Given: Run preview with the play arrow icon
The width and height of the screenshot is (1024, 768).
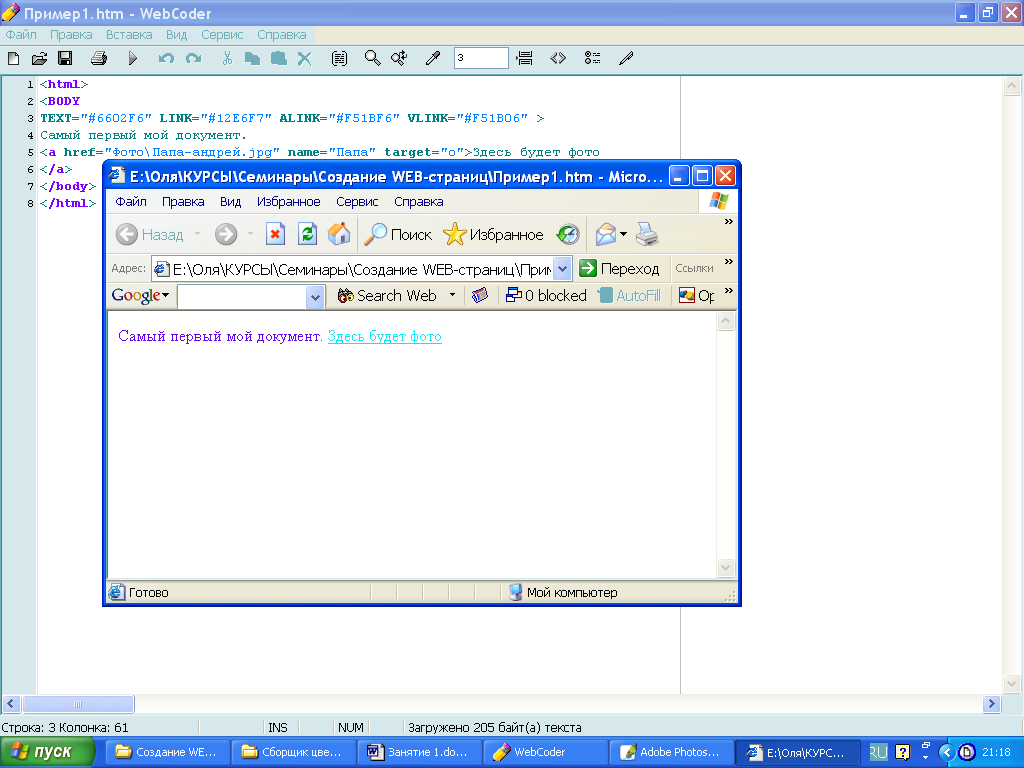Looking at the screenshot, I should point(133,59).
